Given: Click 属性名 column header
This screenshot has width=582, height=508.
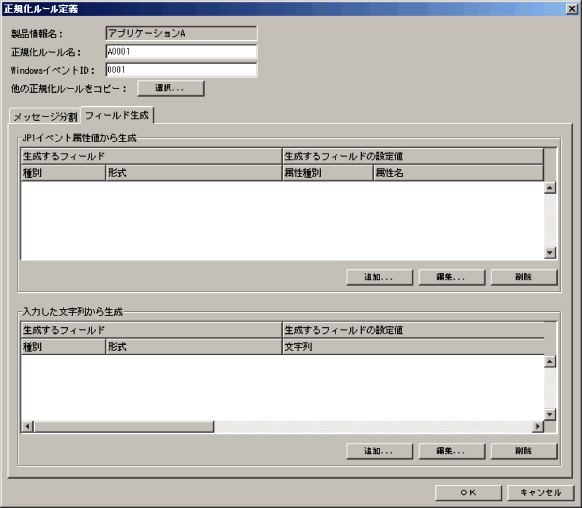Looking at the screenshot, I should (459, 173).
